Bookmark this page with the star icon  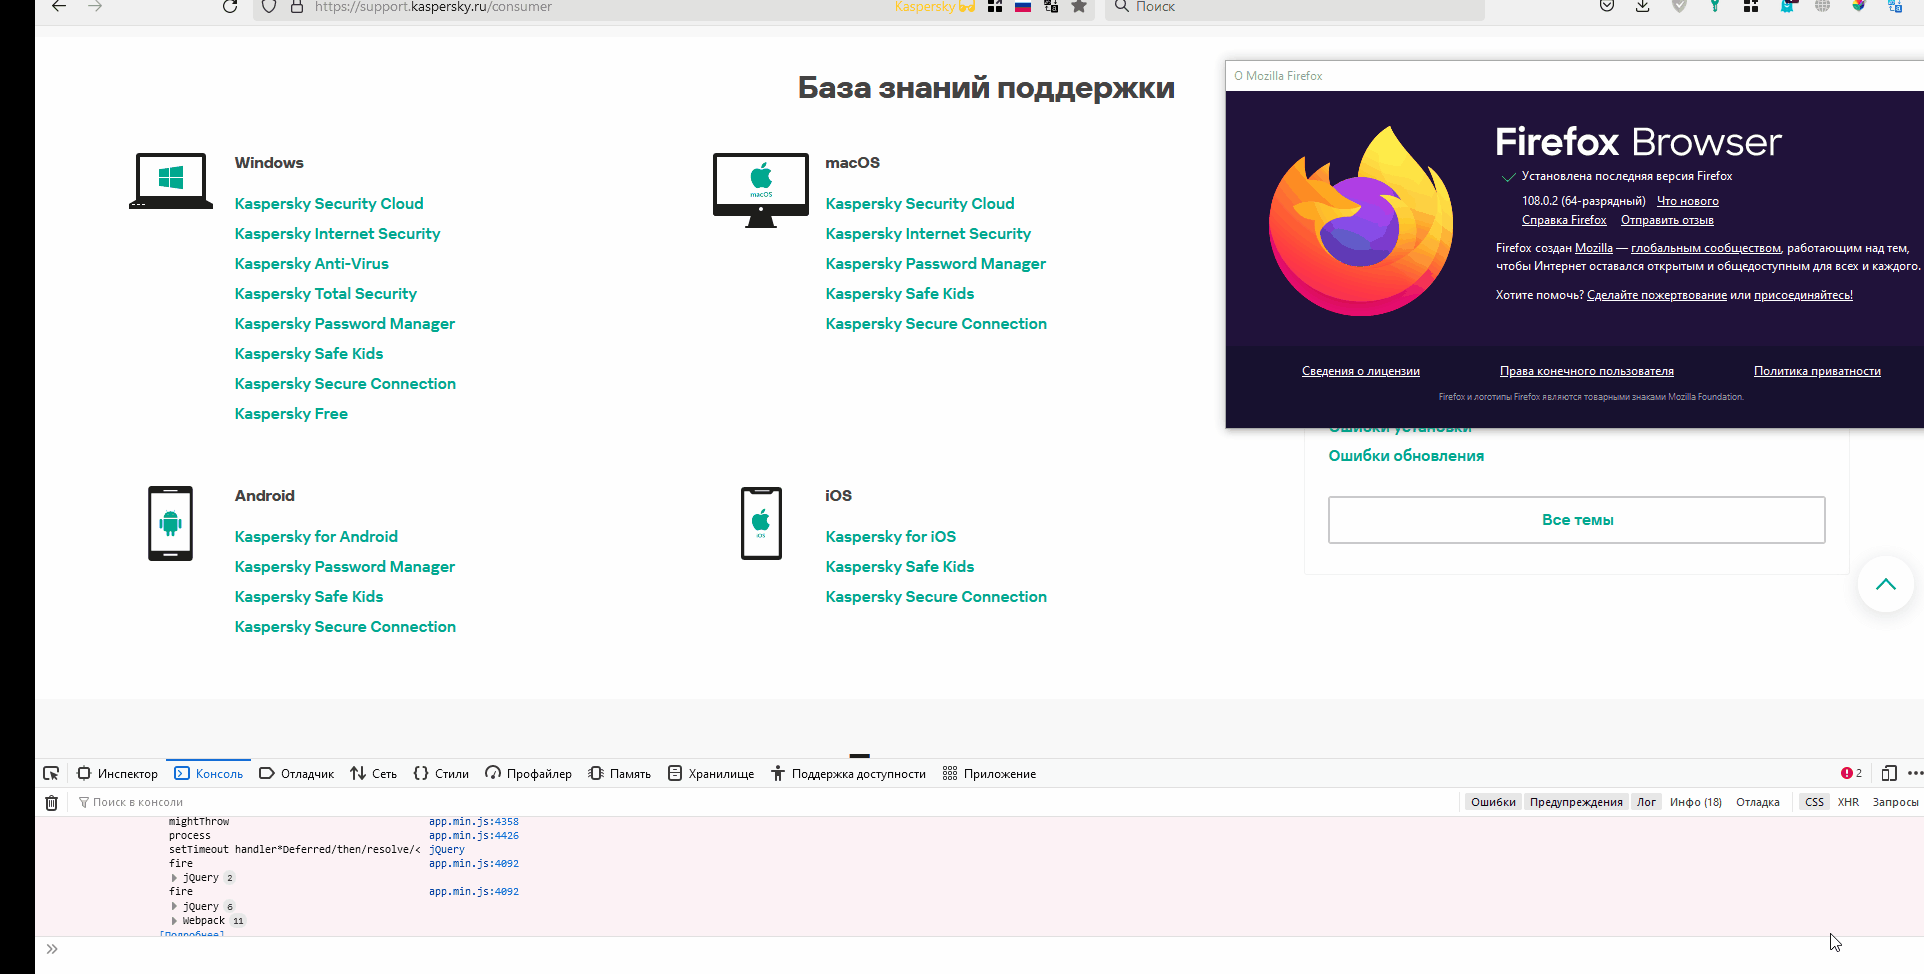(1079, 6)
